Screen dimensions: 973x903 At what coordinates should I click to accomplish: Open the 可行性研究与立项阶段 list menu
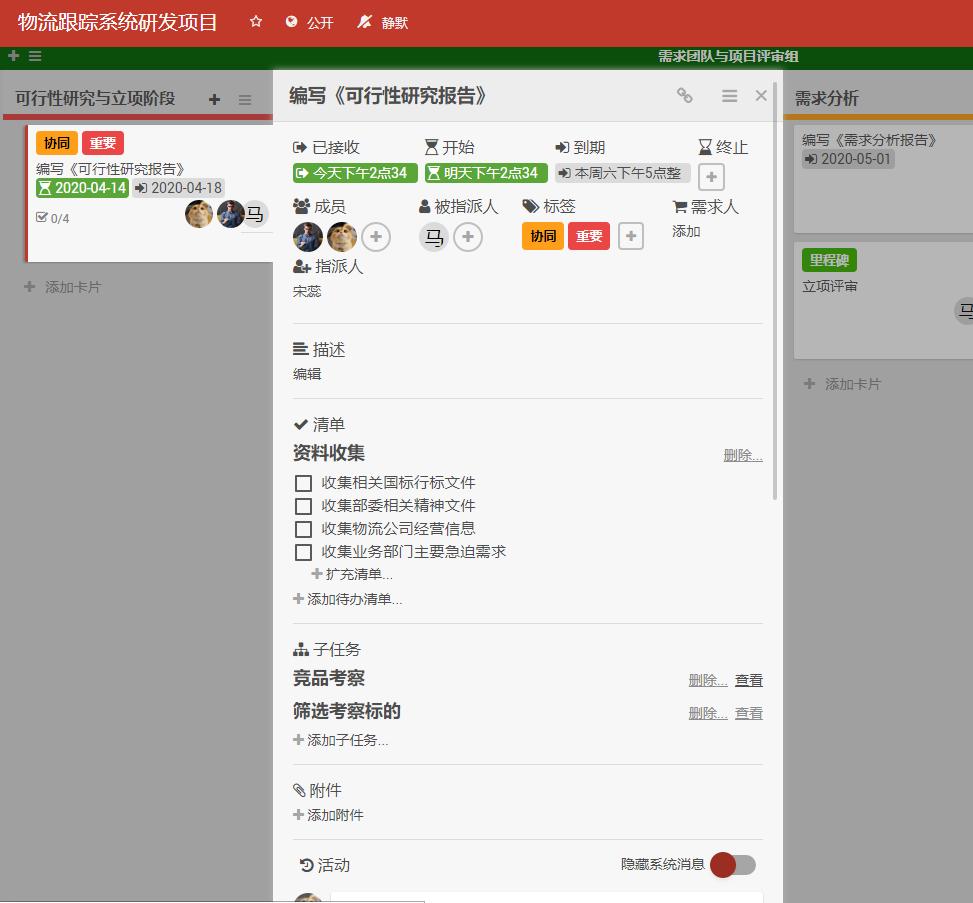click(x=245, y=99)
